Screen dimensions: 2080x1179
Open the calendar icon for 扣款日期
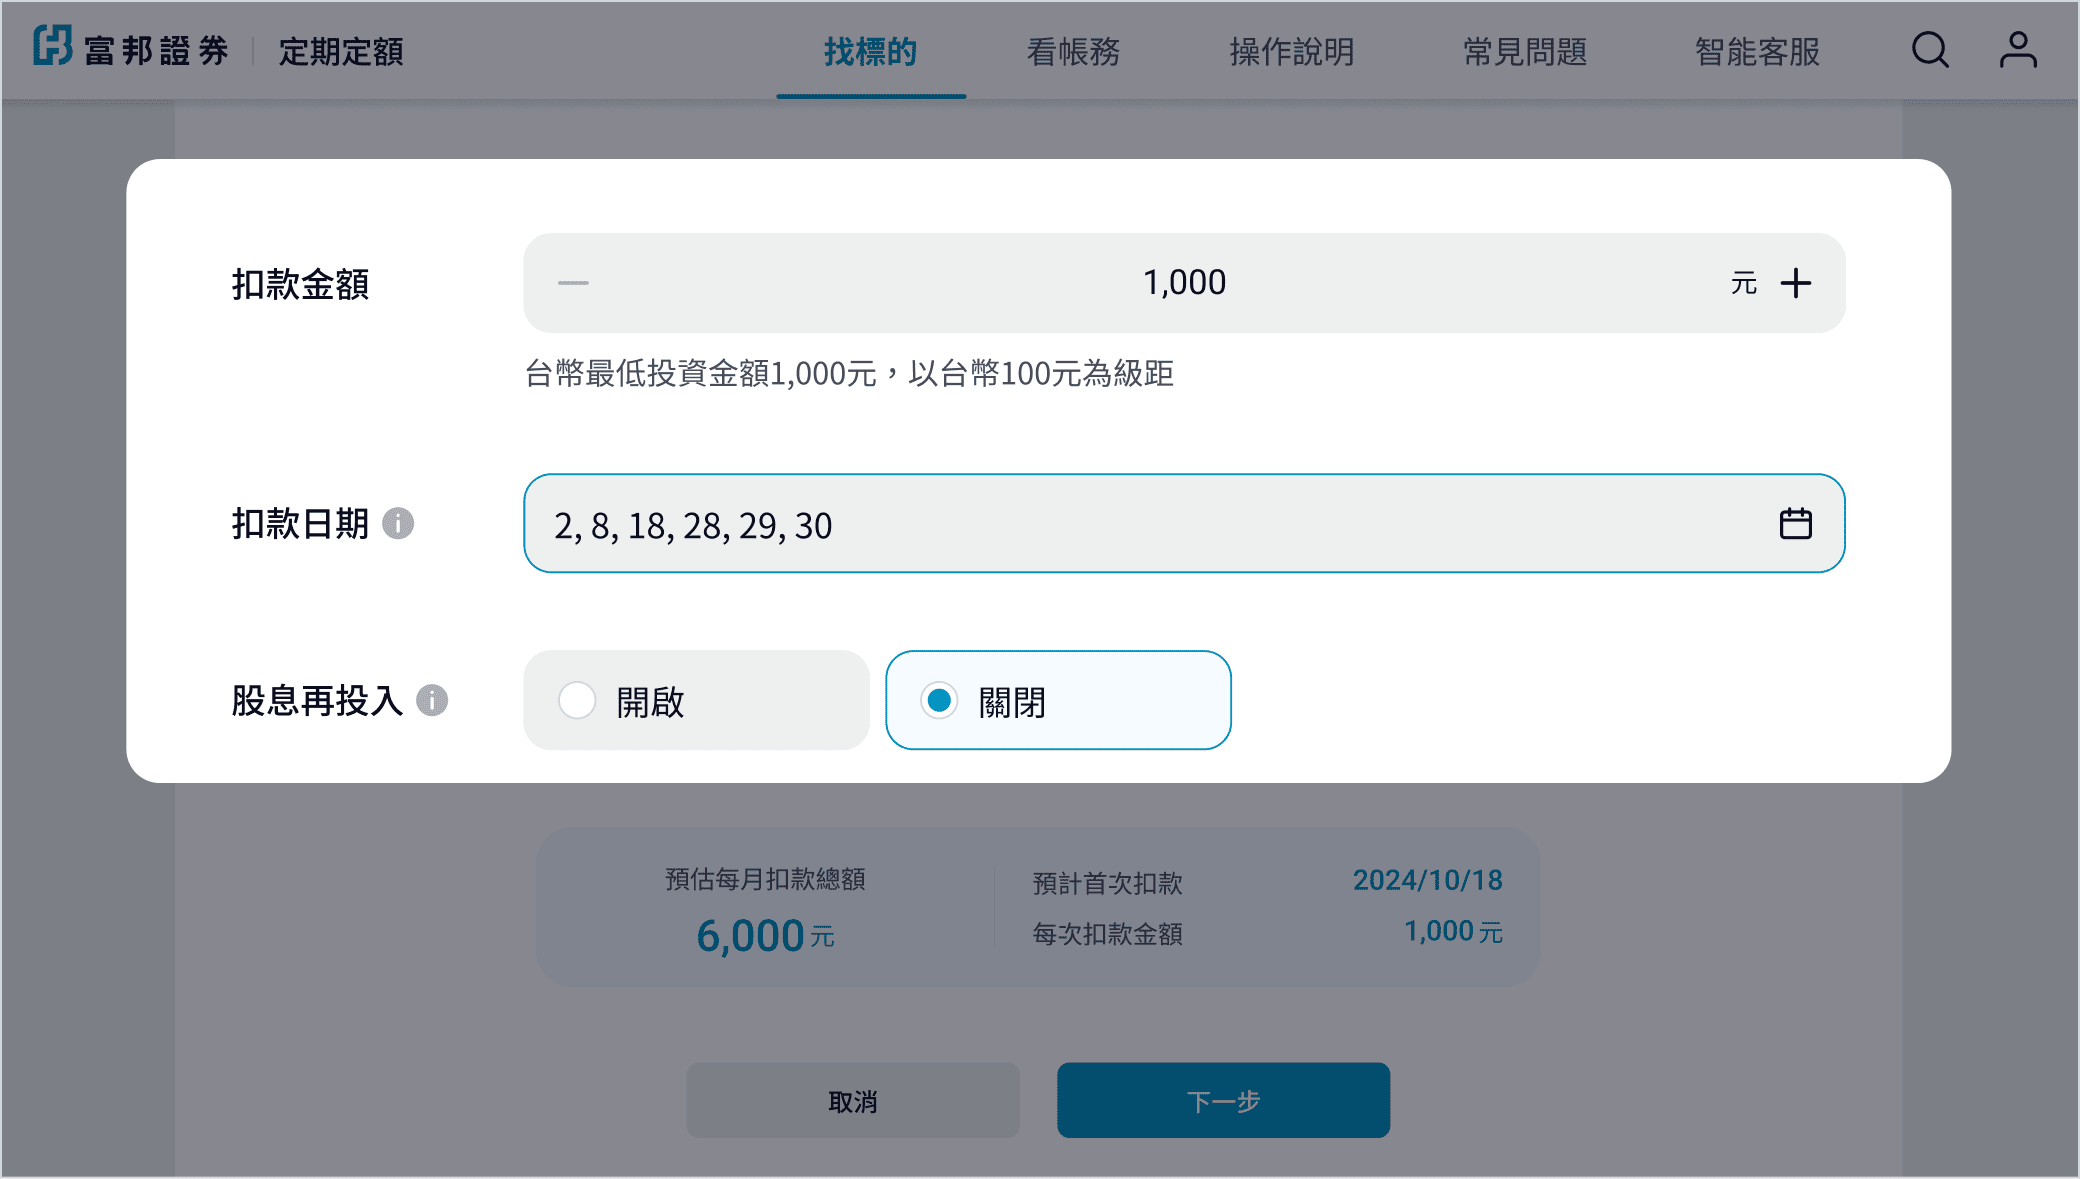click(x=1795, y=524)
